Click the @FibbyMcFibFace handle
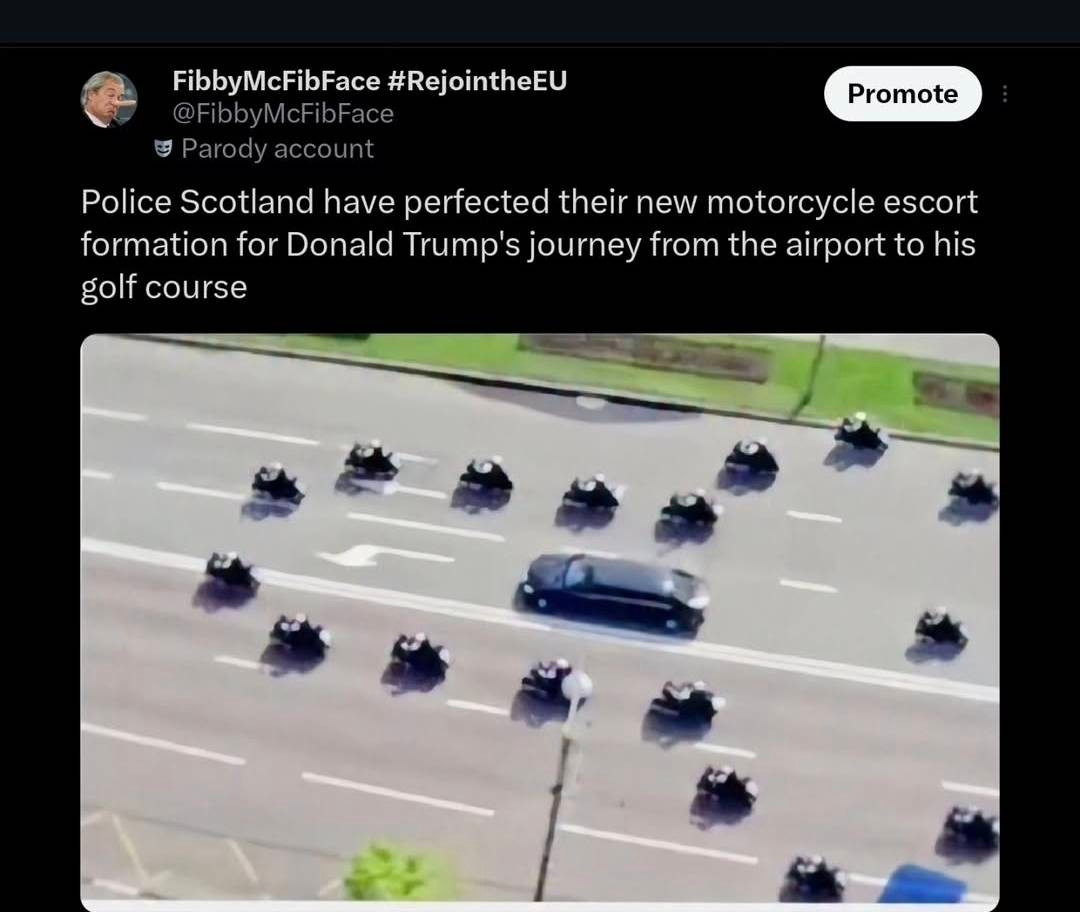This screenshot has height=912, width=1080. (283, 114)
